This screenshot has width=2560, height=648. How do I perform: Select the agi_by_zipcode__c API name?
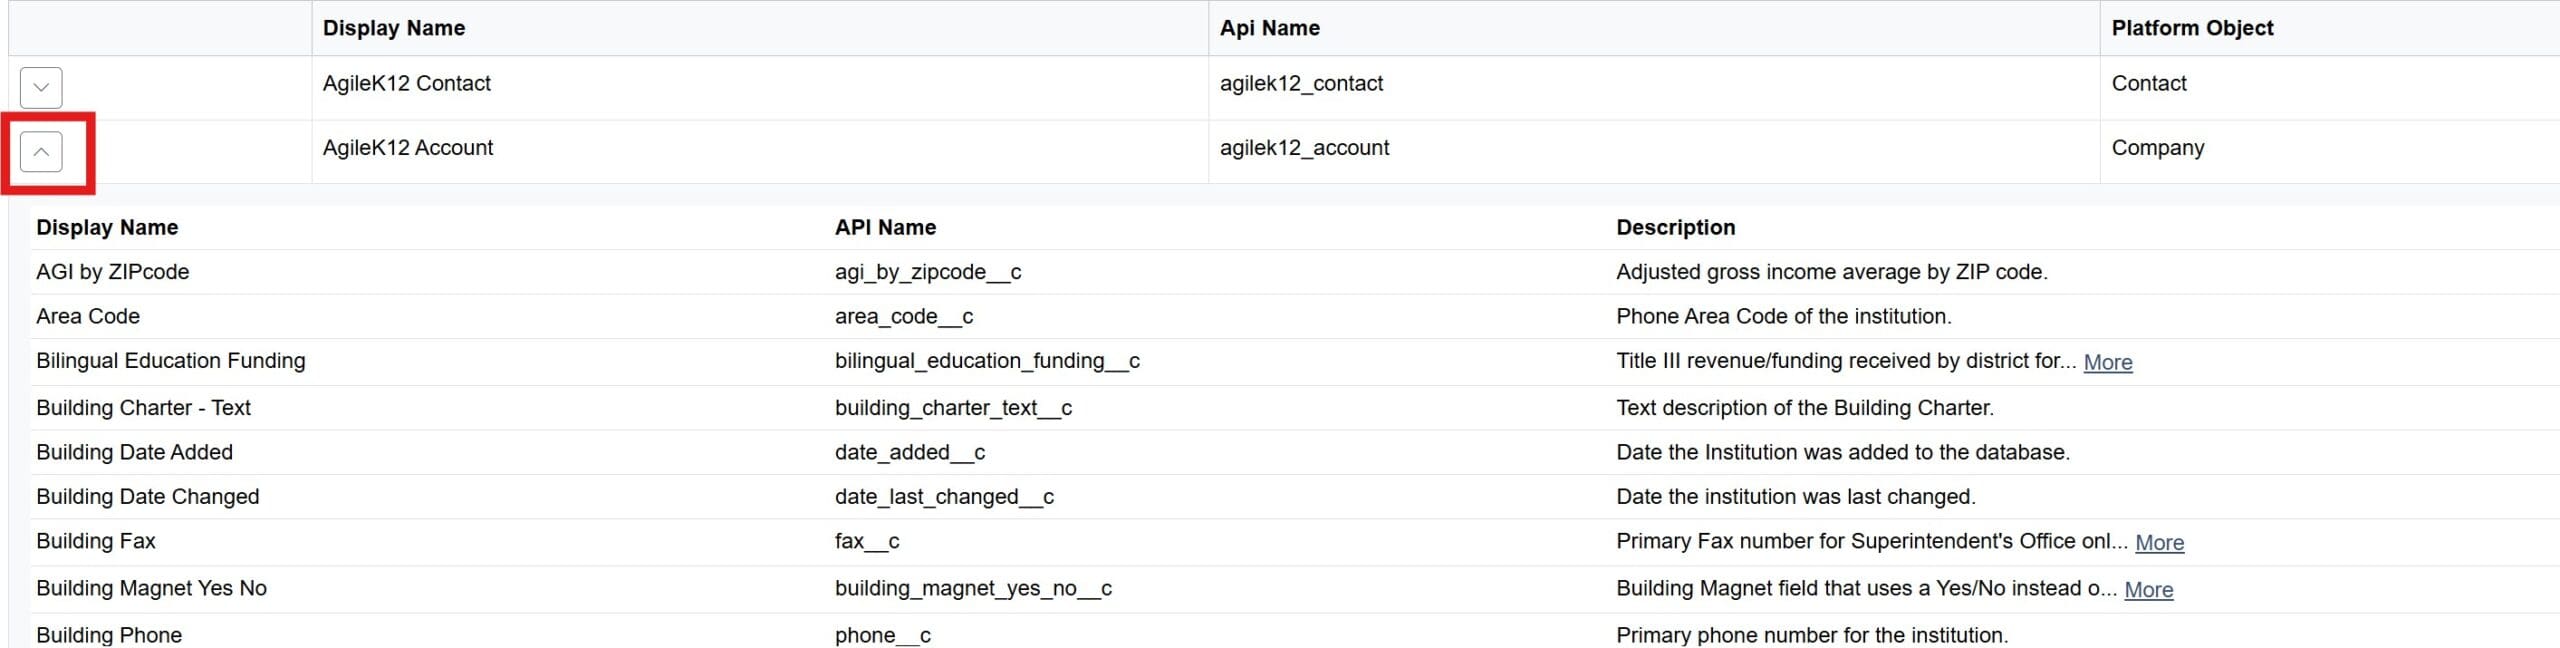click(x=928, y=271)
